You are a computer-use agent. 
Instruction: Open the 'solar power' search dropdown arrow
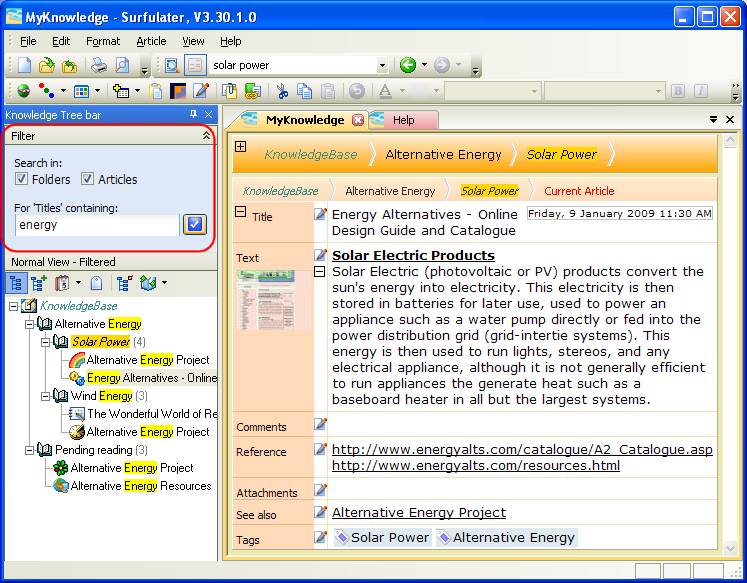[382, 65]
